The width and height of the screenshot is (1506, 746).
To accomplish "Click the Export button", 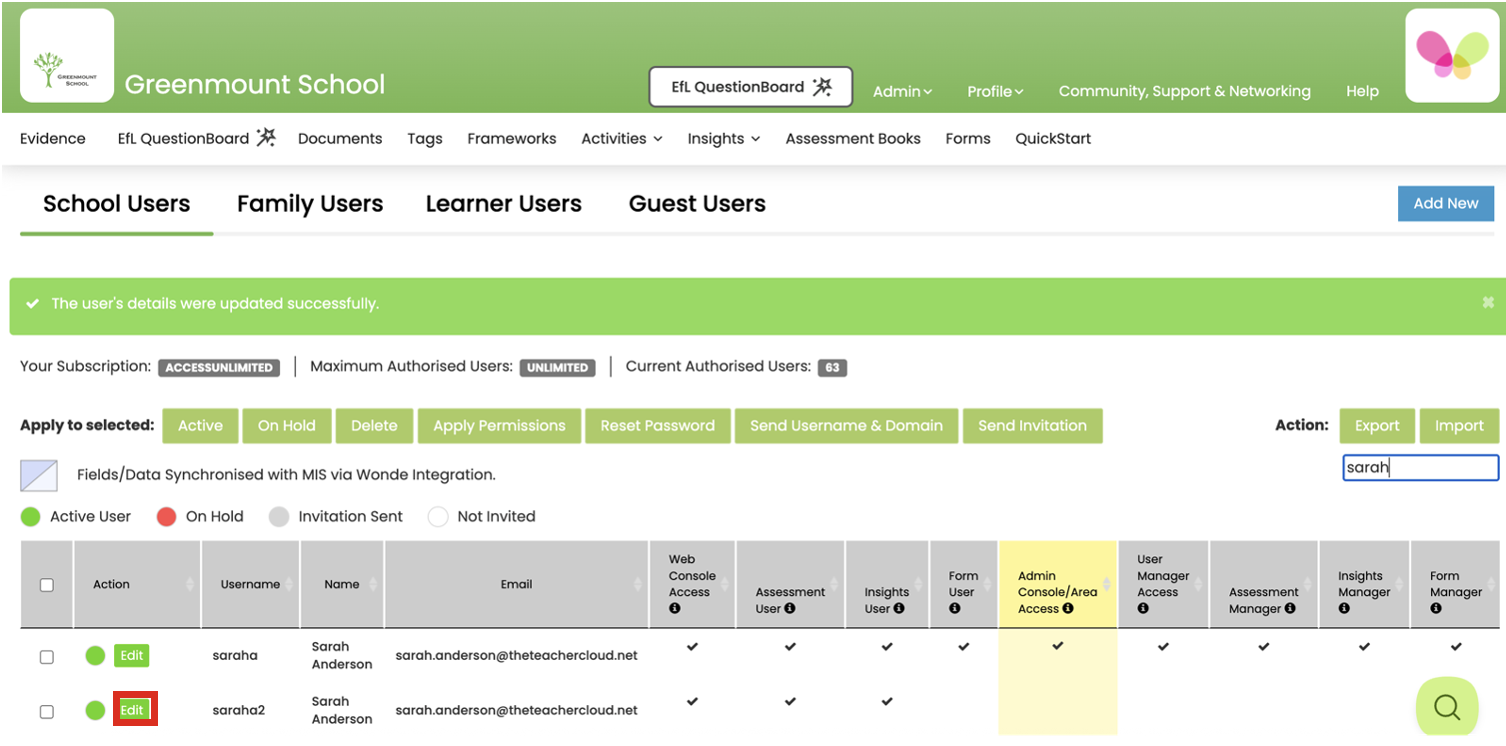I will [x=1377, y=425].
